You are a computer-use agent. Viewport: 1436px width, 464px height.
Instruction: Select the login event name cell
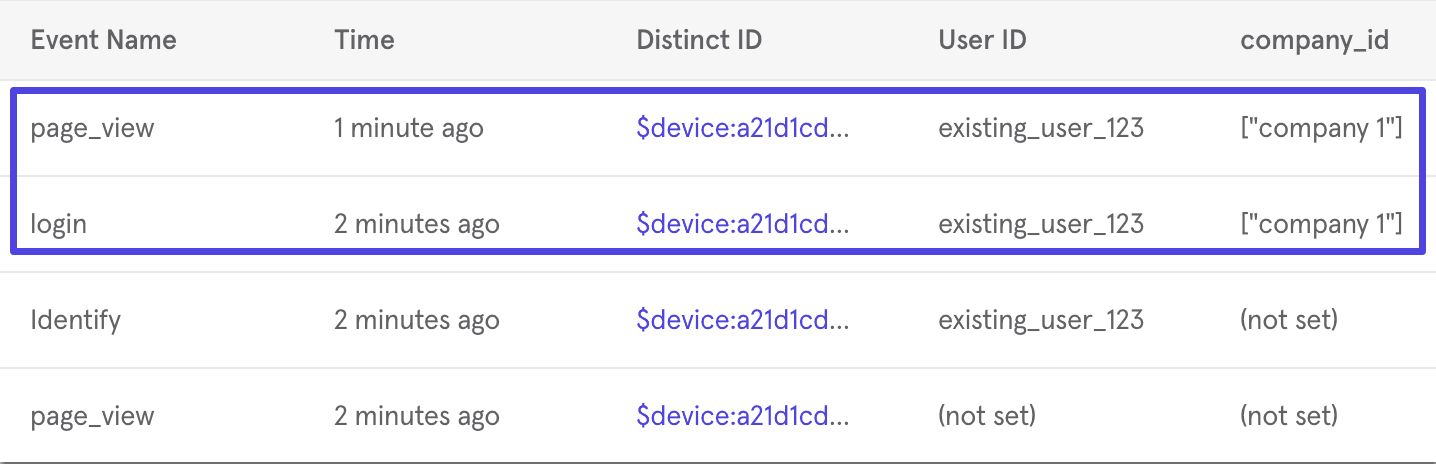click(58, 224)
